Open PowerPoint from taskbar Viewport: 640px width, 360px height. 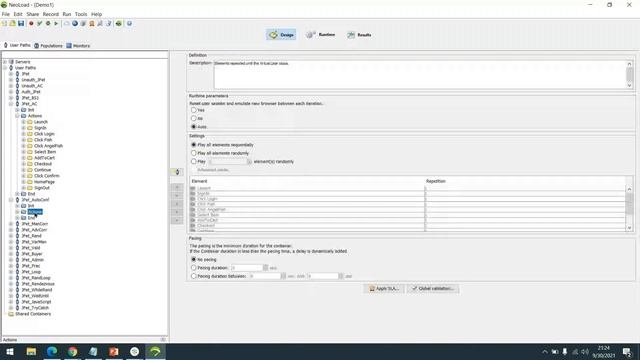(x=114, y=351)
